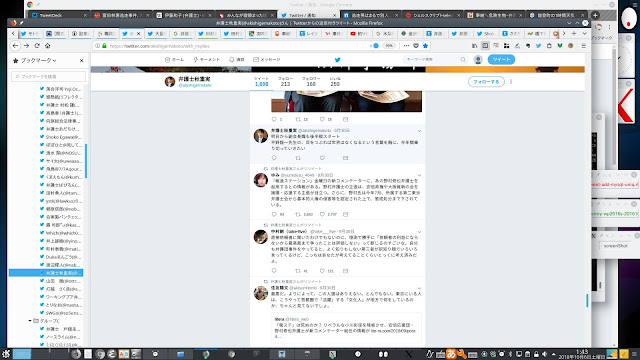Open the SWS bookmark above グループC
The height and width of the screenshot is (360, 640).
[x=61, y=313]
